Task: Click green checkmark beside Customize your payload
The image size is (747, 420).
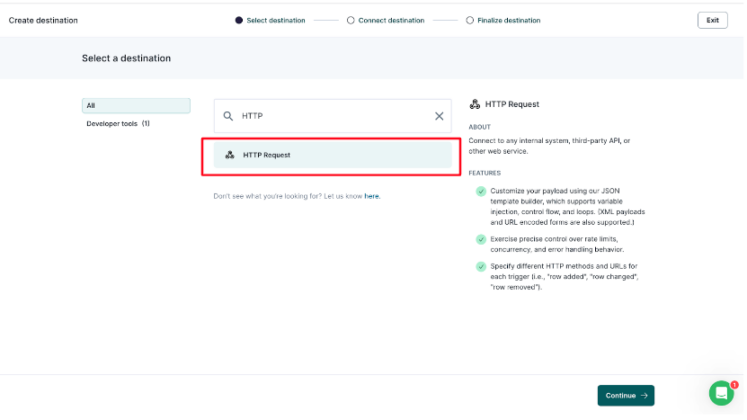Action: 481,190
